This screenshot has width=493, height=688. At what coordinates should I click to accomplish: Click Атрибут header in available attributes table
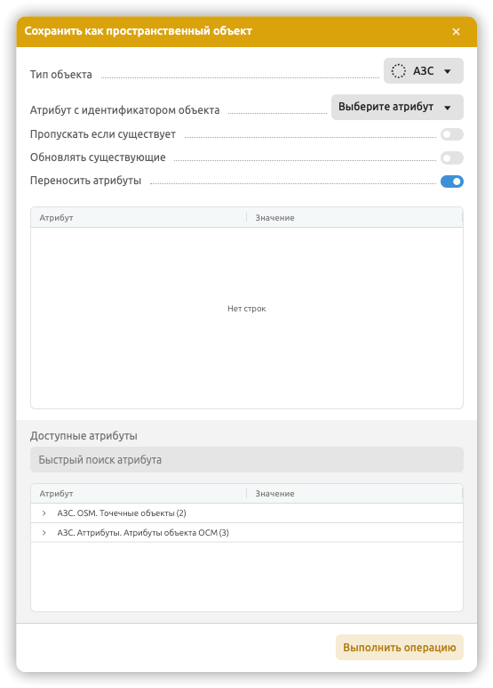point(139,494)
